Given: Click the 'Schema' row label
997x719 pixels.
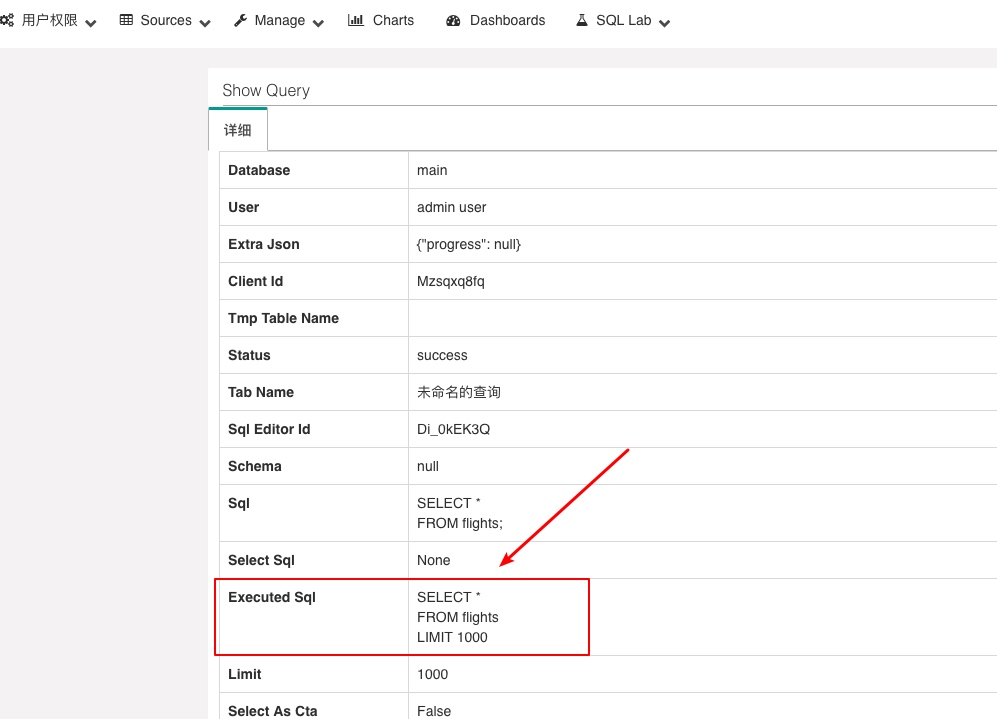Looking at the screenshot, I should pos(254,466).
